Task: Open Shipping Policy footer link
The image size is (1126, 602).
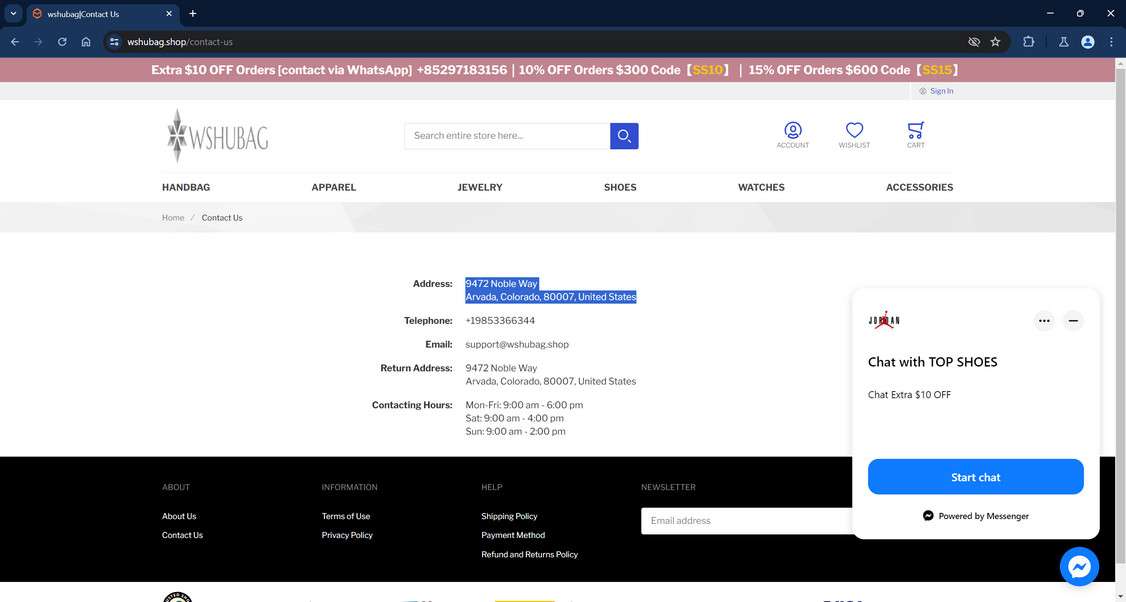Action: pos(509,517)
